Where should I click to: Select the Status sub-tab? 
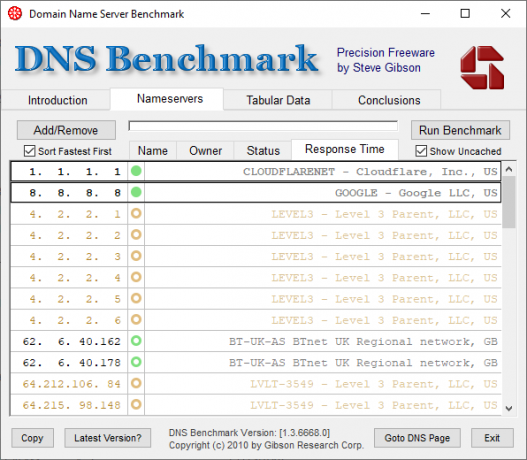point(263,151)
